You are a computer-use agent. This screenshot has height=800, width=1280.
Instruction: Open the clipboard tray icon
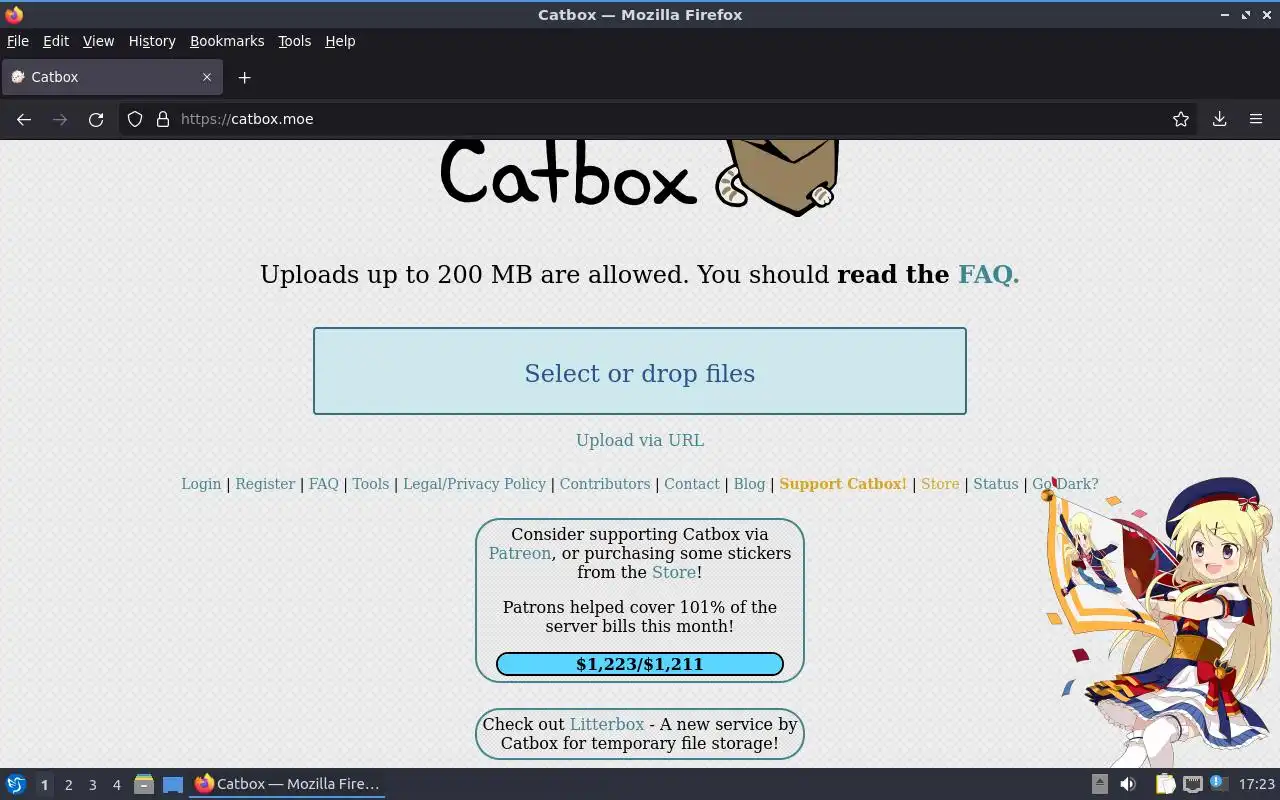pos(1165,784)
